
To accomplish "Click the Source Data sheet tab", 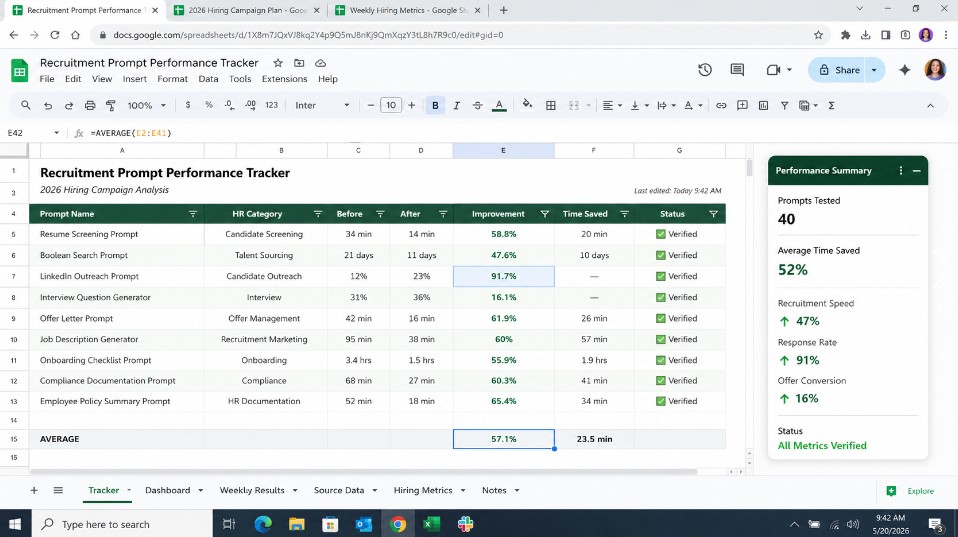I will (x=338, y=490).
